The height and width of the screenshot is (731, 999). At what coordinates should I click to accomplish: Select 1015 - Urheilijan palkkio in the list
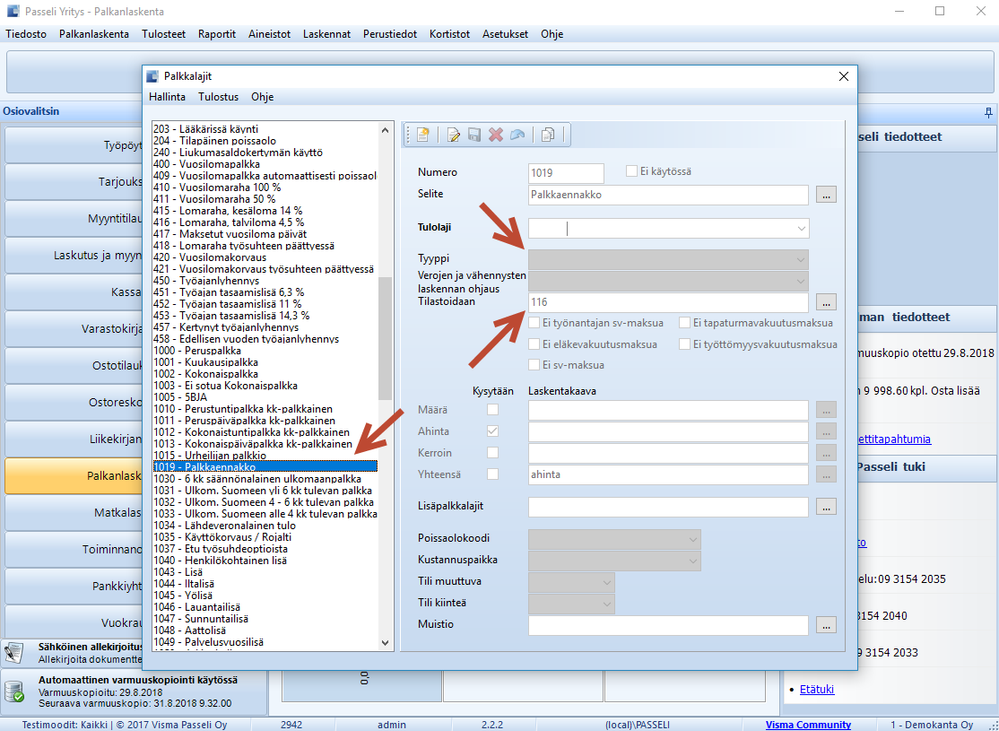click(x=265, y=456)
